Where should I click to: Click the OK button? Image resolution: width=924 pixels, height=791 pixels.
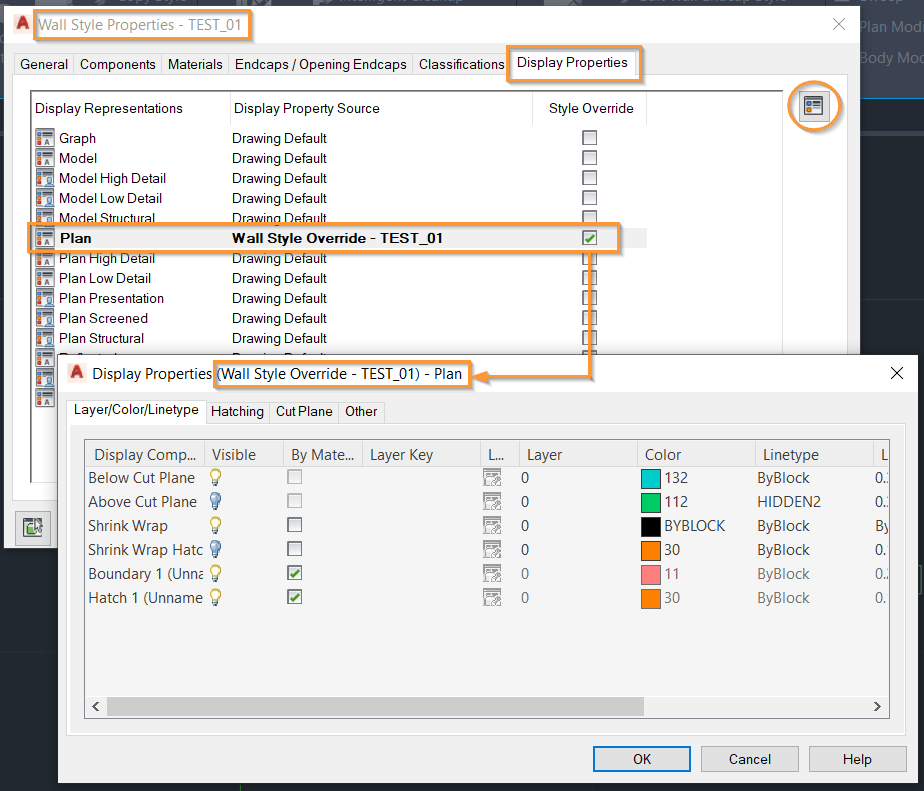[641, 759]
